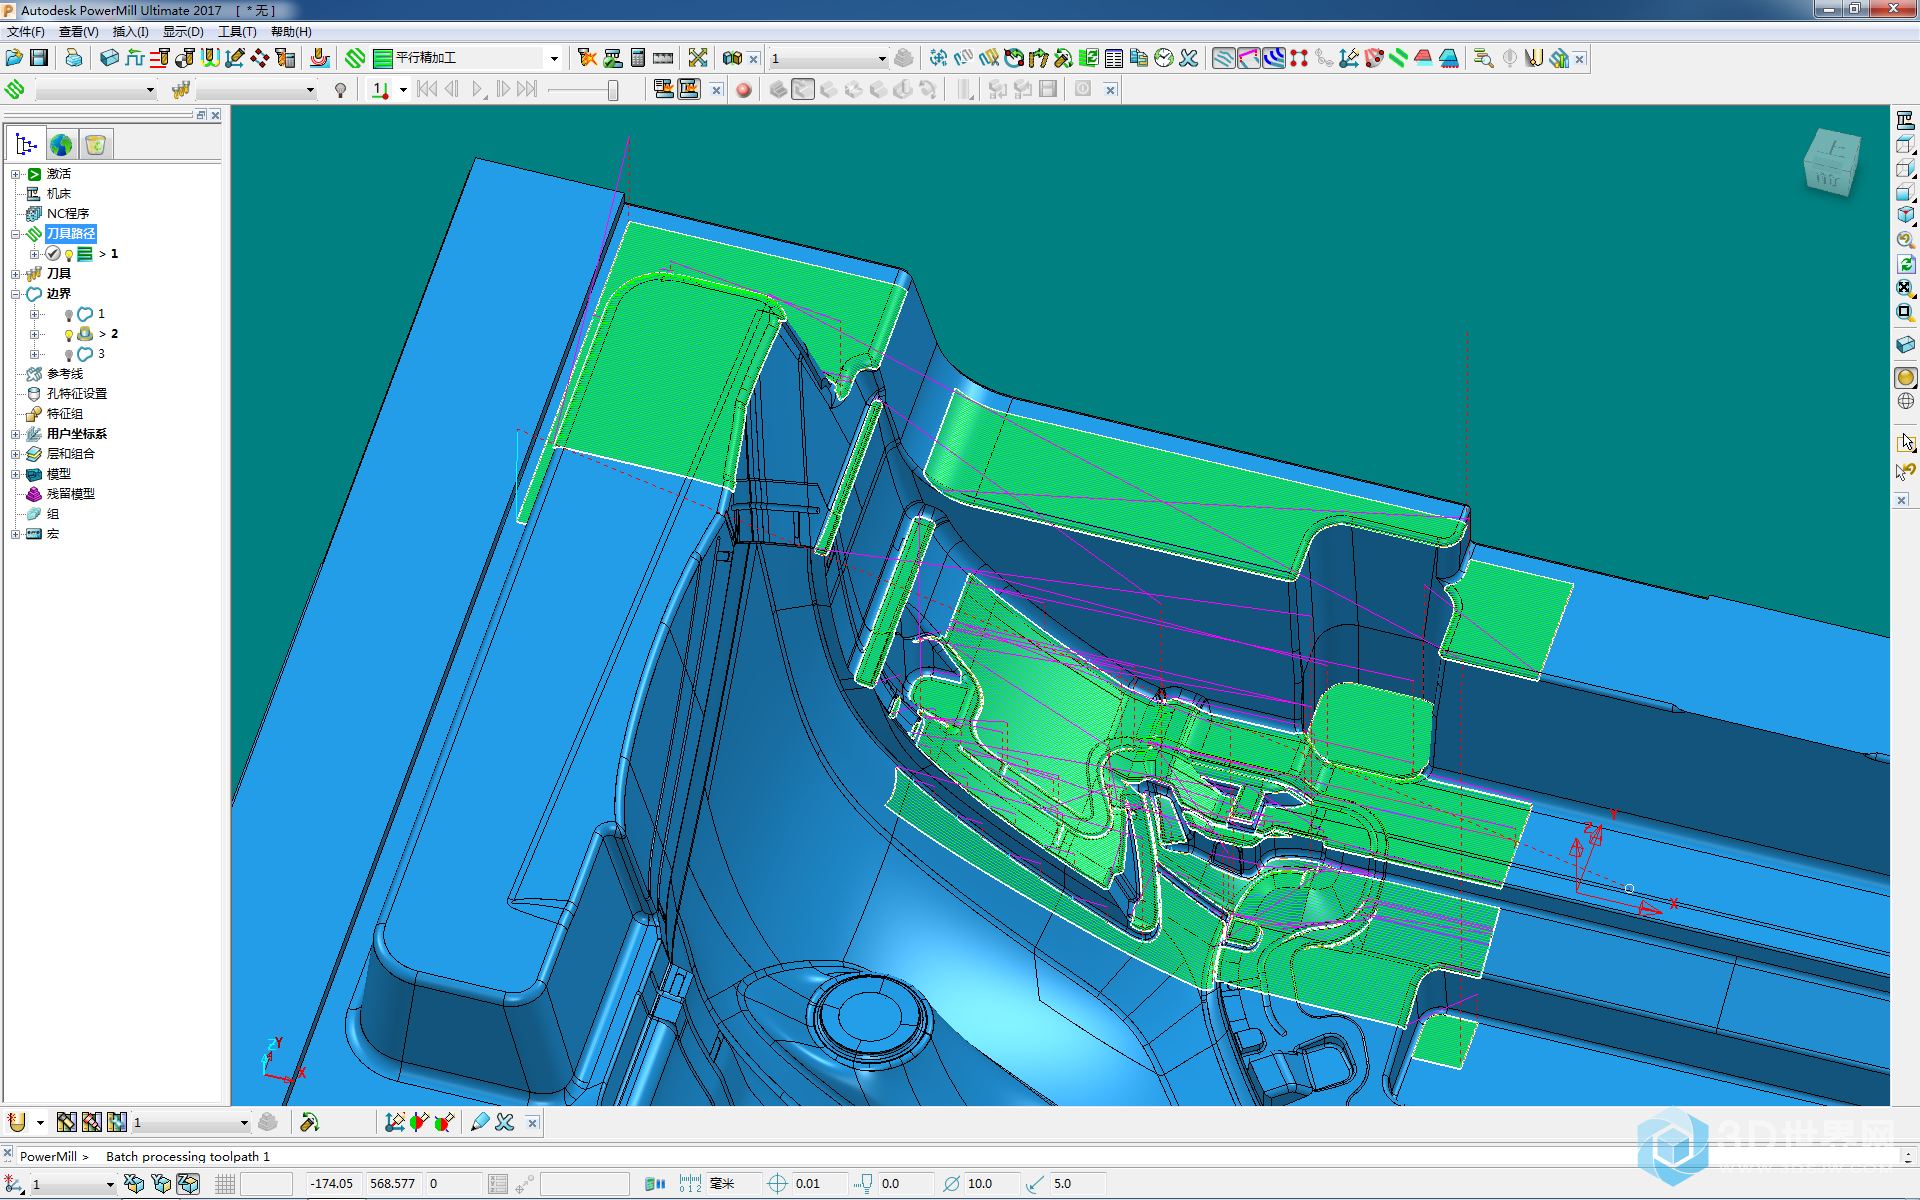Expand the 用户坐标系 tree node
The image size is (1920, 1200).
coord(15,434)
